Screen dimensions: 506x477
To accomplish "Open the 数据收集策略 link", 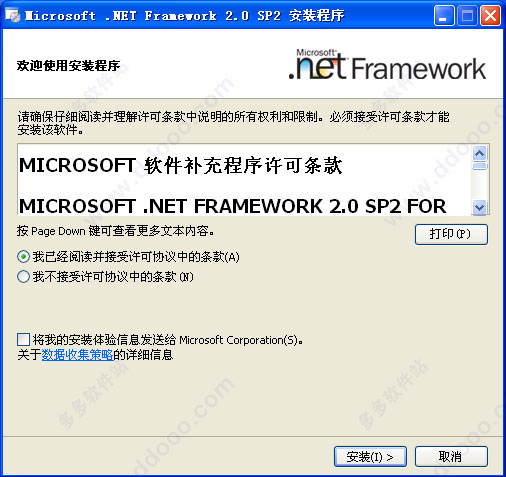I will coord(77,355).
